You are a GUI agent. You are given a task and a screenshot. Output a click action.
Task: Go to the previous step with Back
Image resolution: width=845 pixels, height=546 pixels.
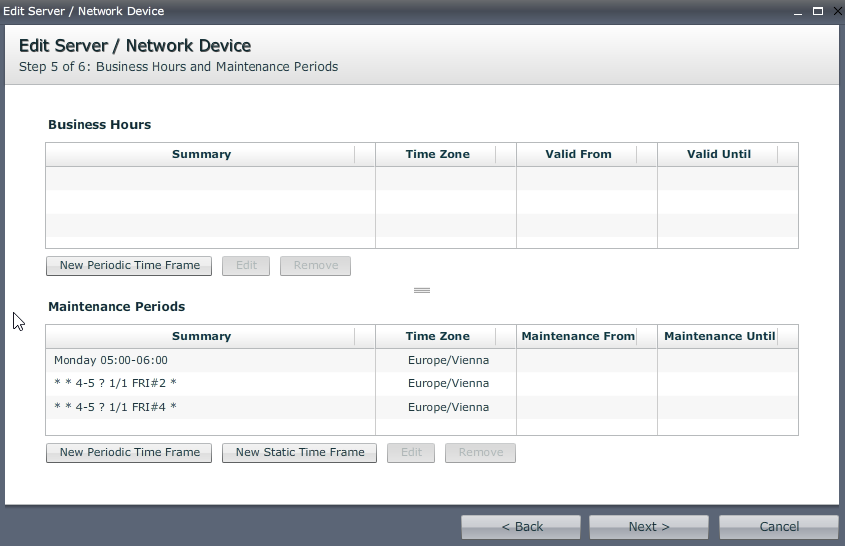[x=521, y=527]
